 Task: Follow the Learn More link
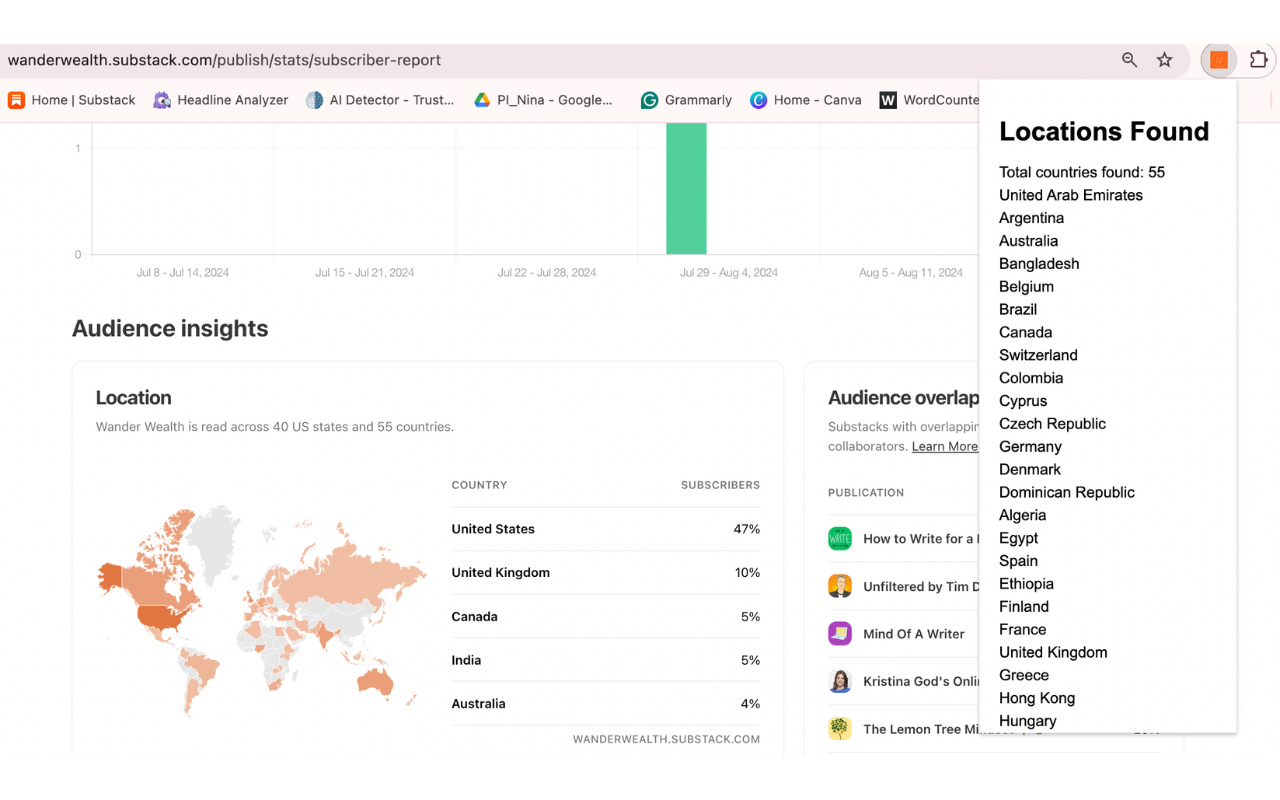(945, 446)
